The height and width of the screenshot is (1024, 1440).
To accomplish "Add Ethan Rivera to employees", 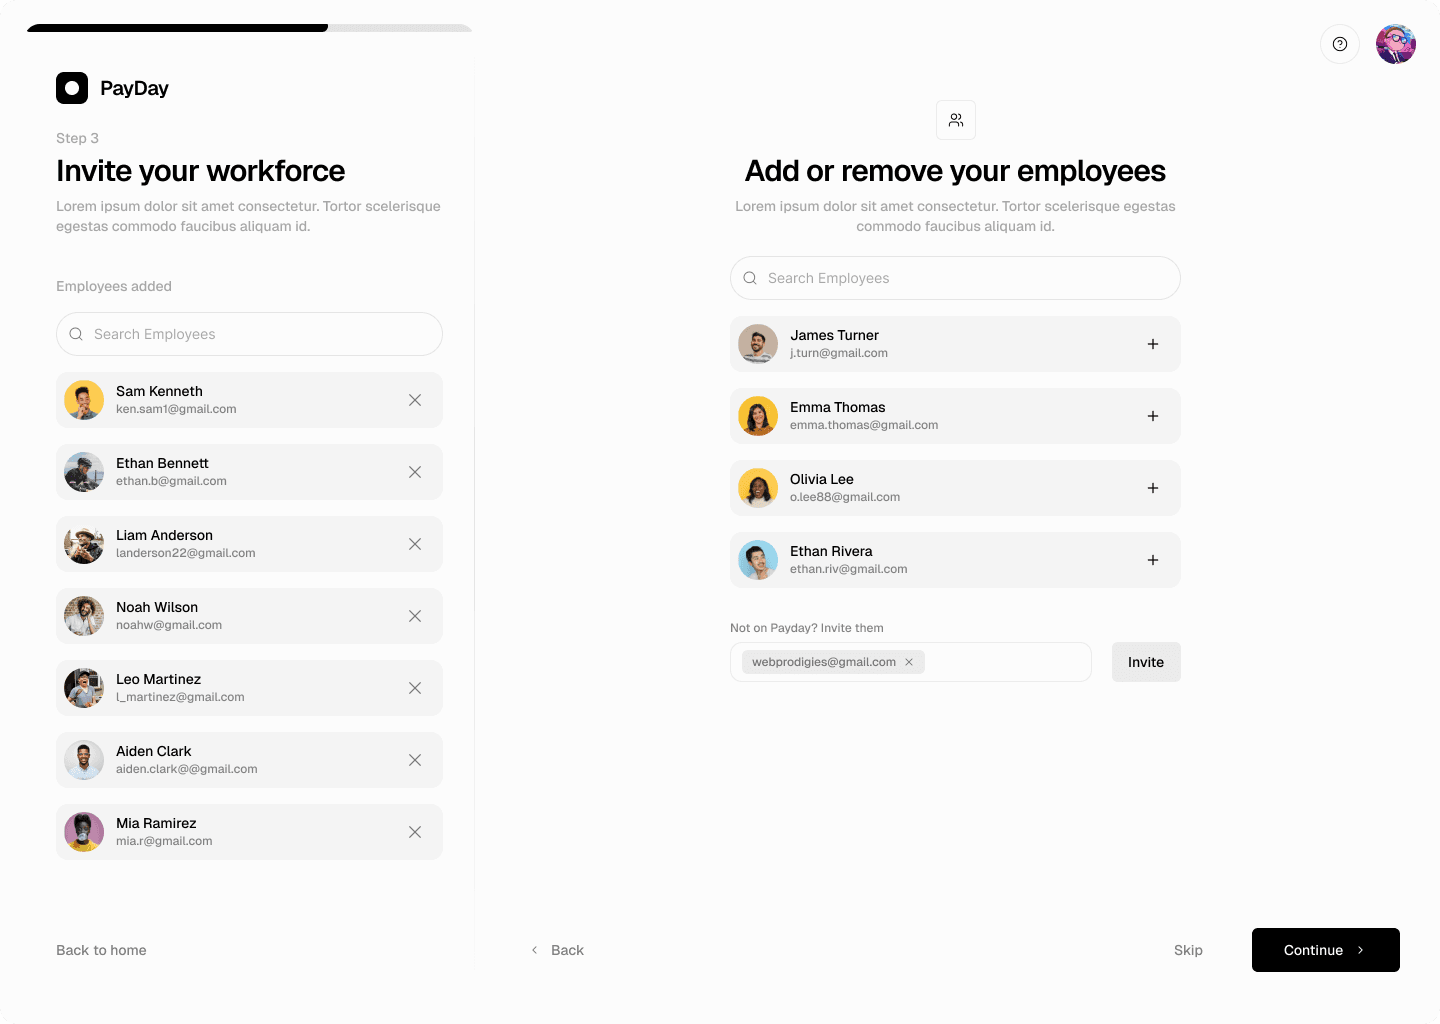I will 1153,560.
